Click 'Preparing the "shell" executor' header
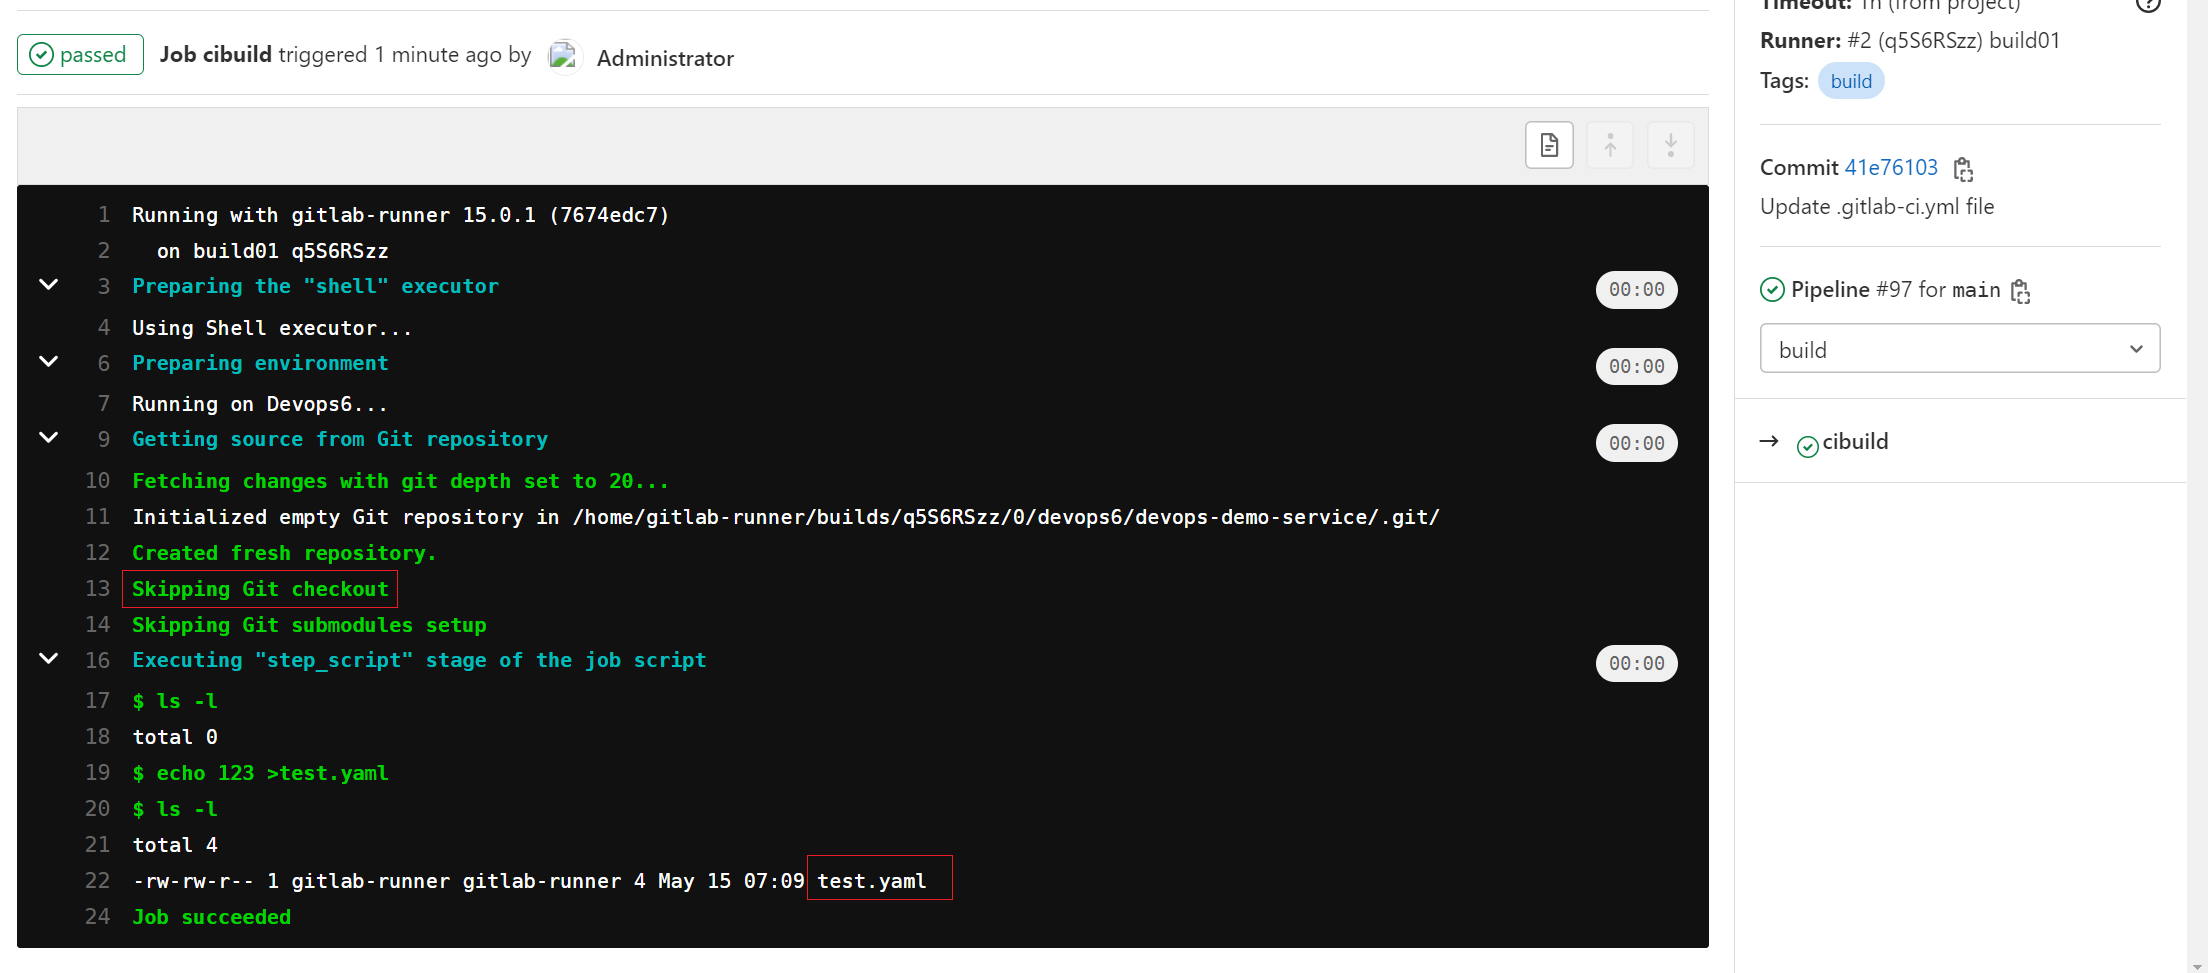Screen dimensions: 2208x973 point(315,286)
